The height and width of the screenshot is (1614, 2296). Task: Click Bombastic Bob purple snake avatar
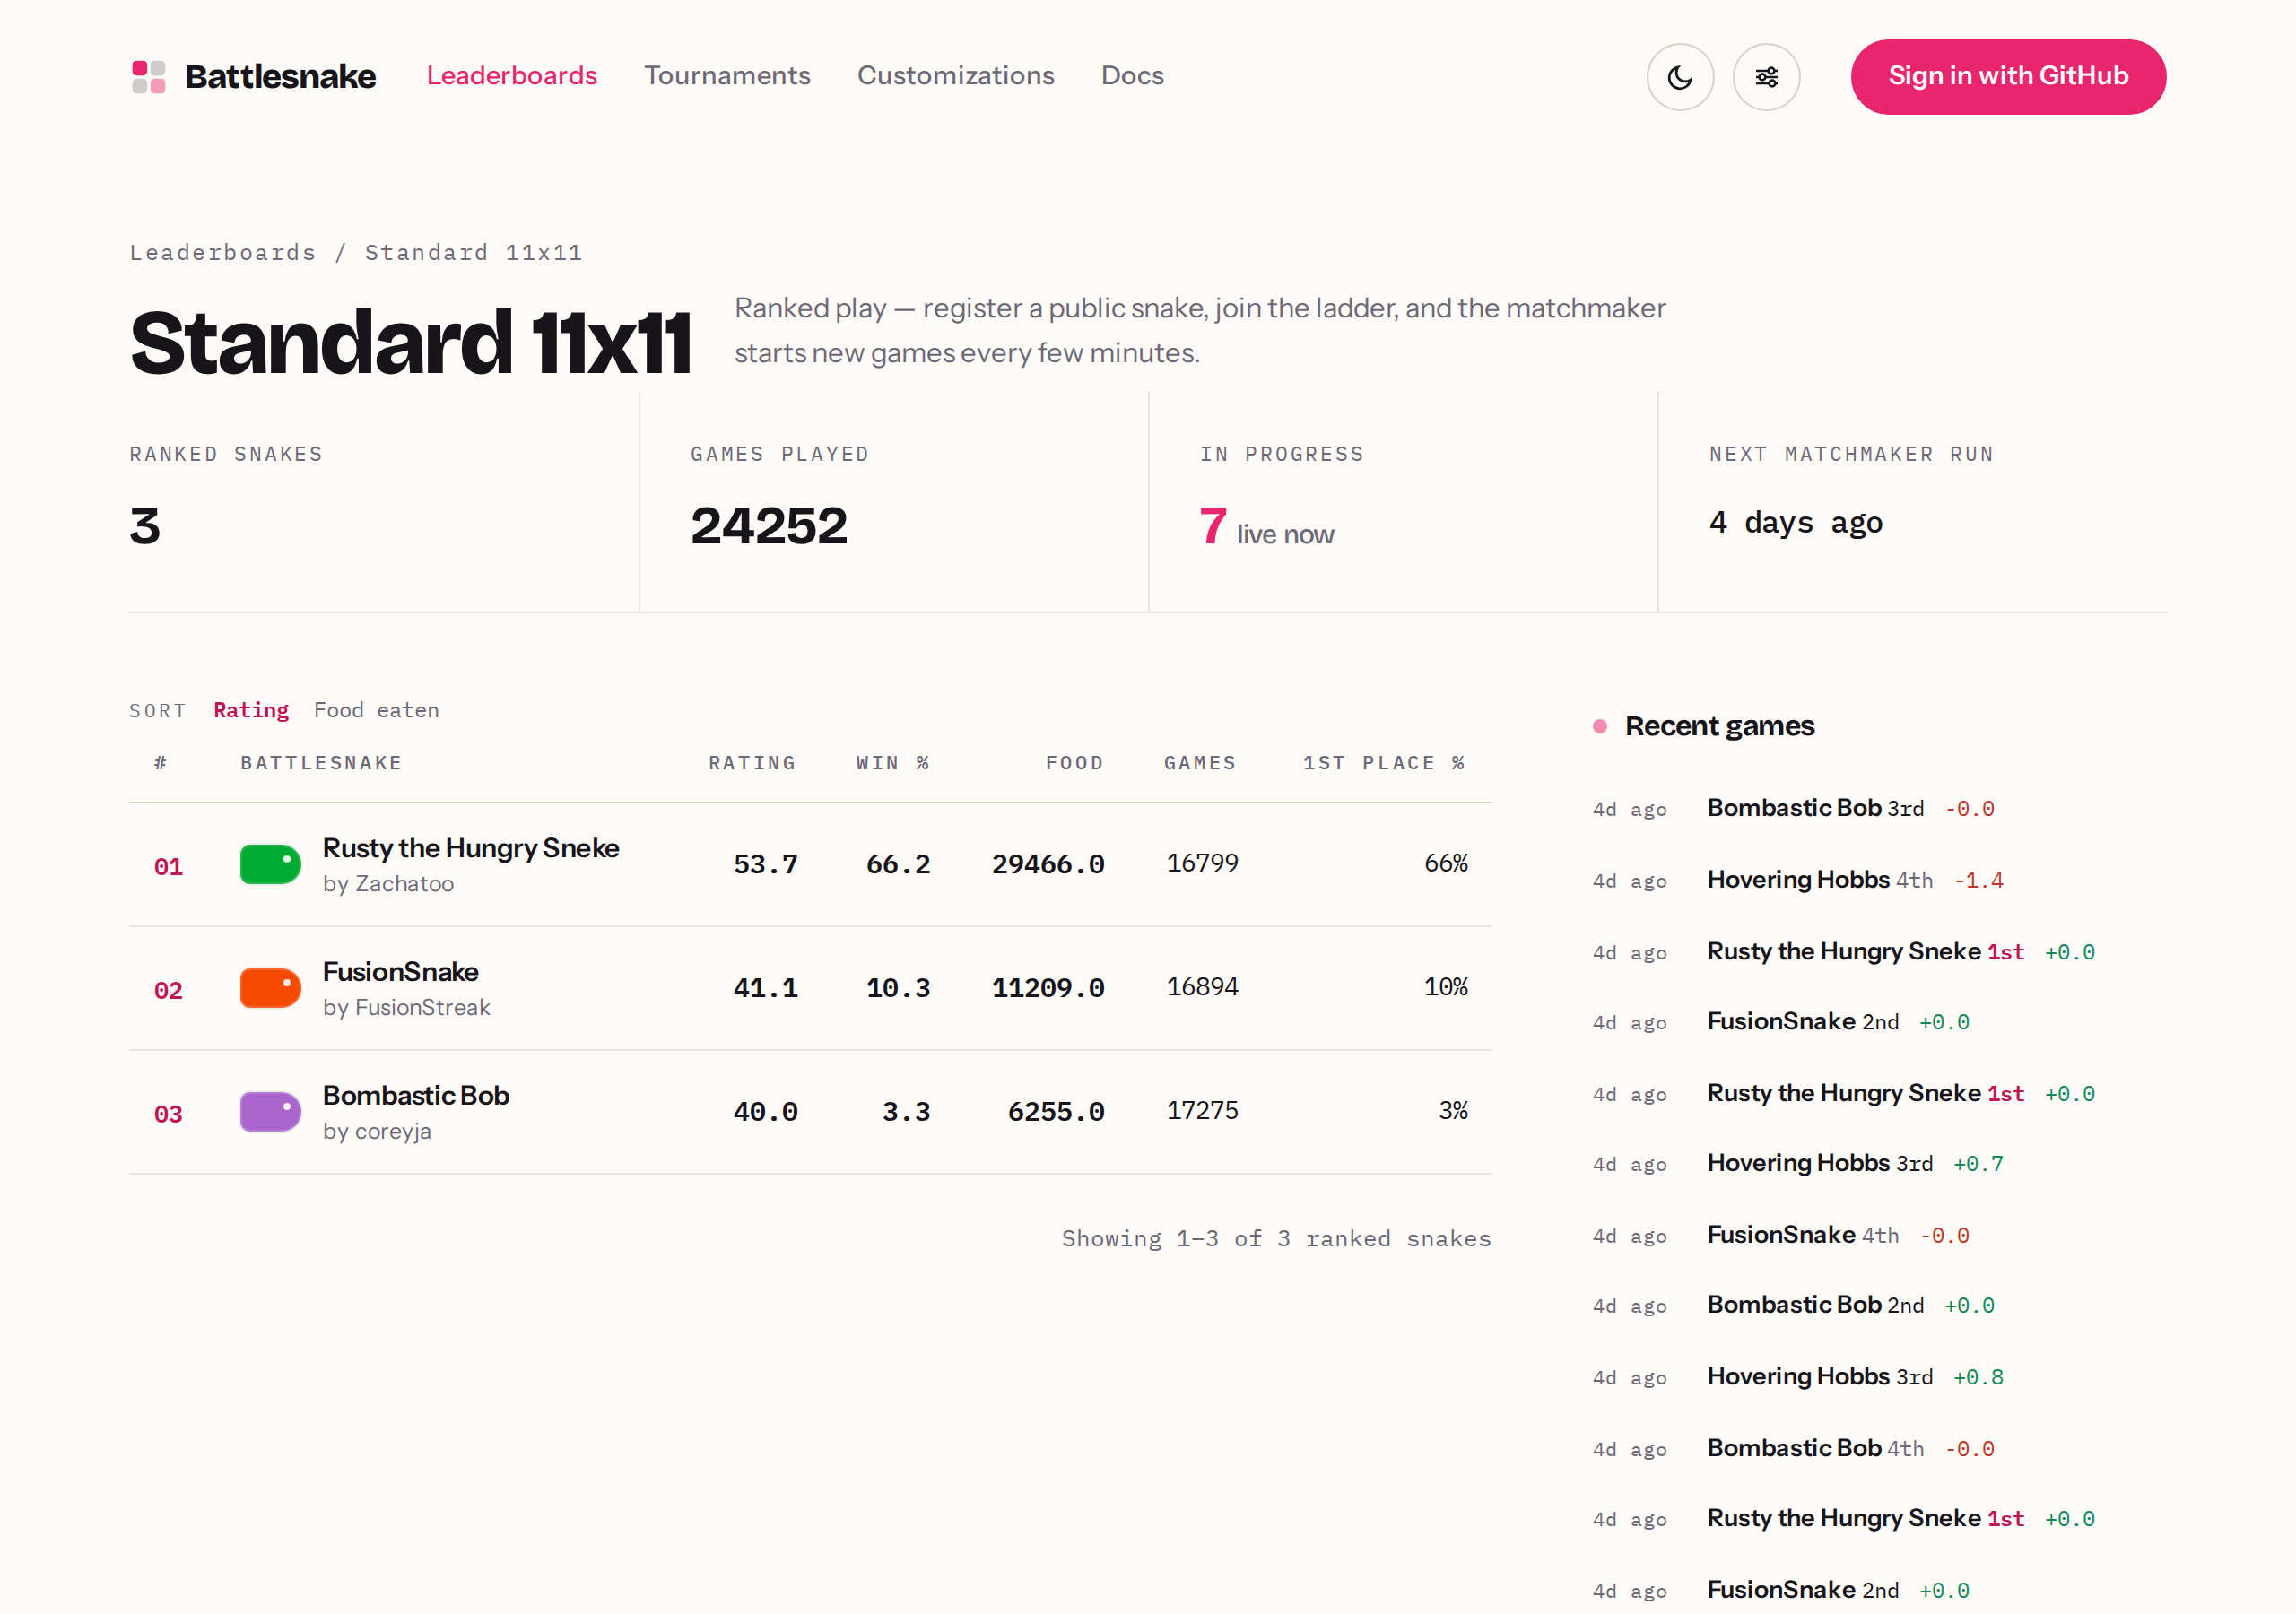point(270,1111)
